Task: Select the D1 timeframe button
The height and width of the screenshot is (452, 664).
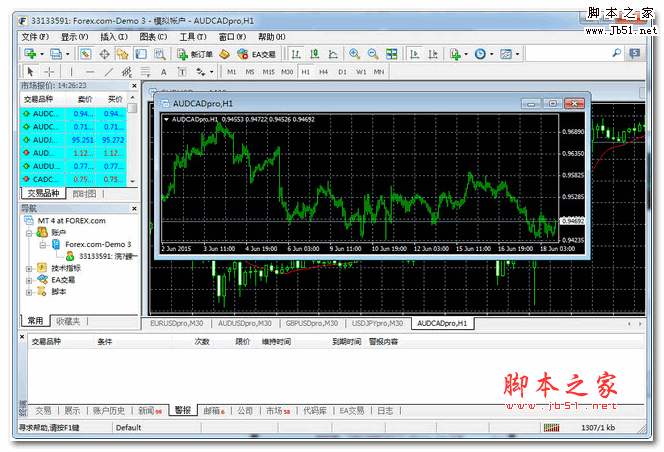Action: pos(342,72)
